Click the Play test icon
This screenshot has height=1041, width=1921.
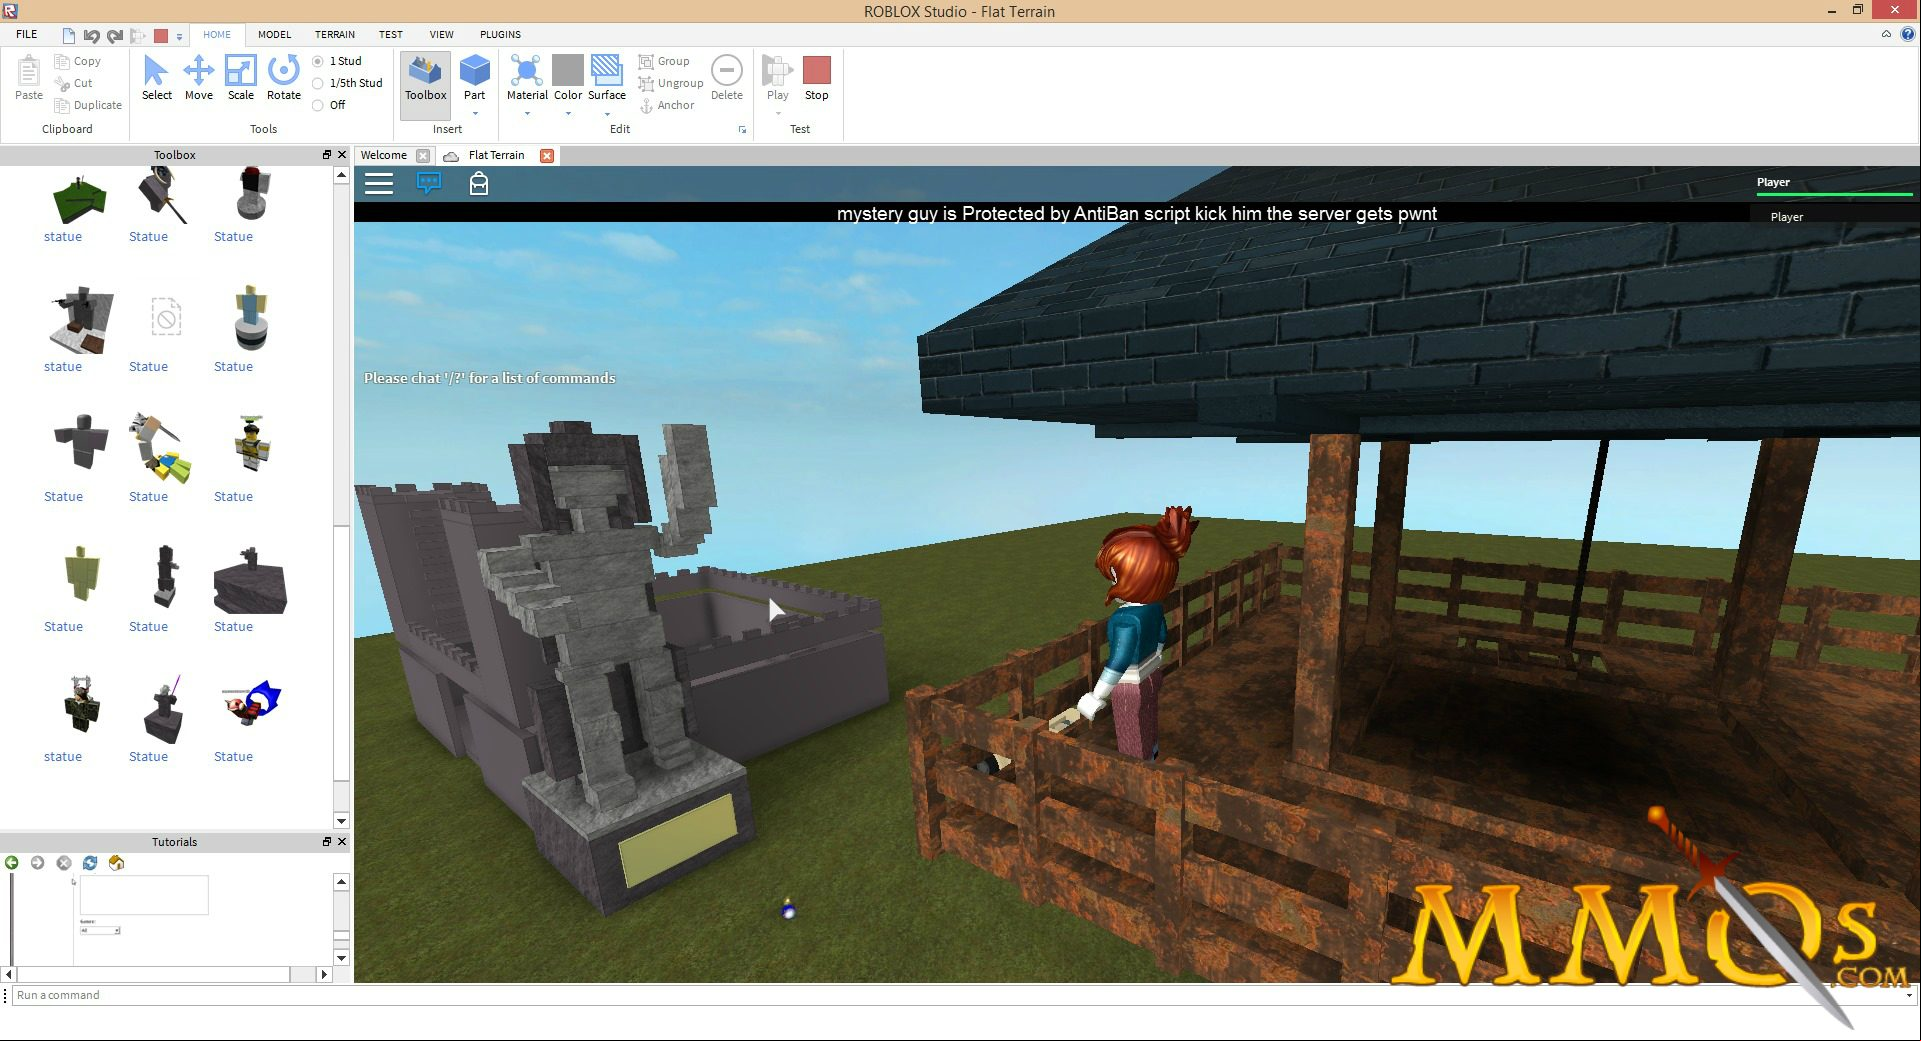tap(777, 72)
